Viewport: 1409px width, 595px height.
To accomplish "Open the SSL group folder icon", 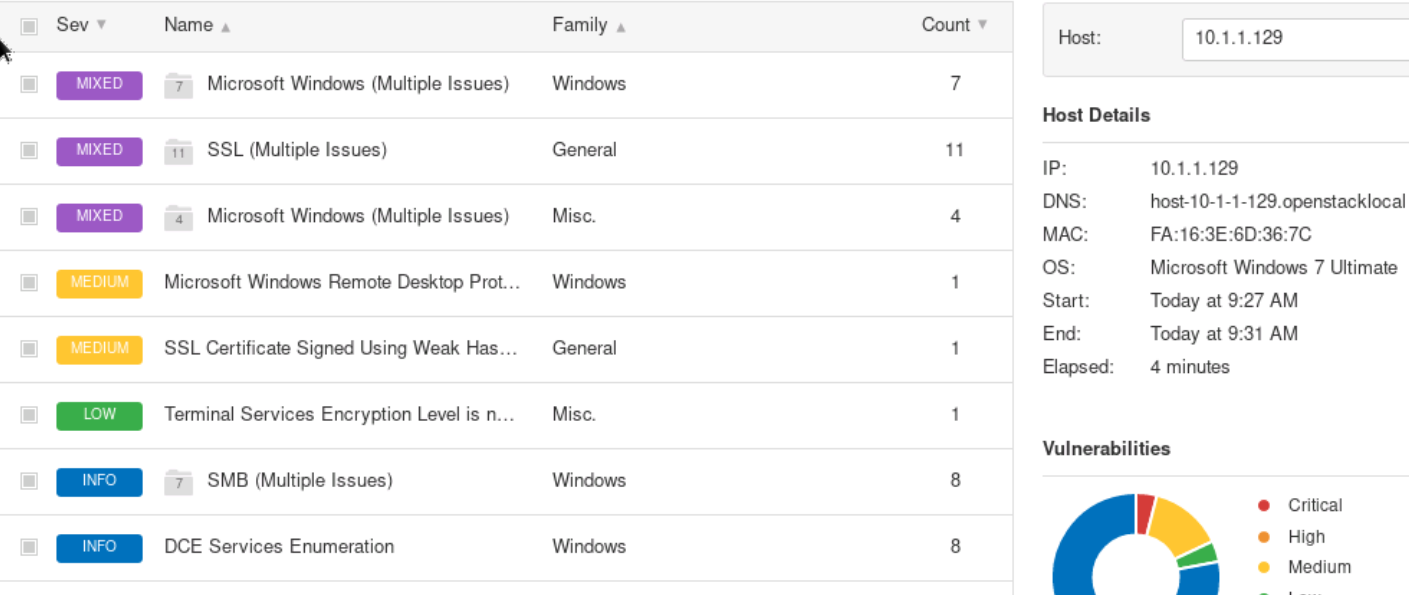I will coord(178,151).
